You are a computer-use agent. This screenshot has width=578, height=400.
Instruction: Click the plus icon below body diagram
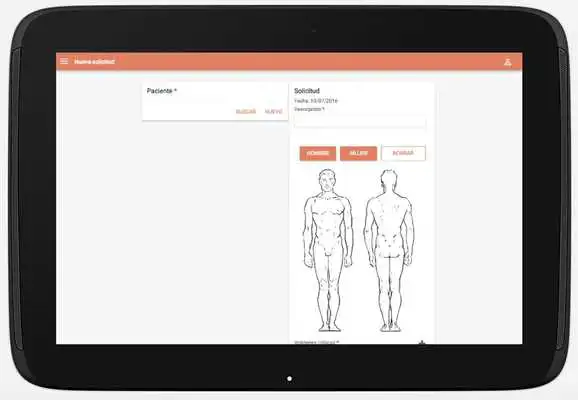click(x=422, y=342)
